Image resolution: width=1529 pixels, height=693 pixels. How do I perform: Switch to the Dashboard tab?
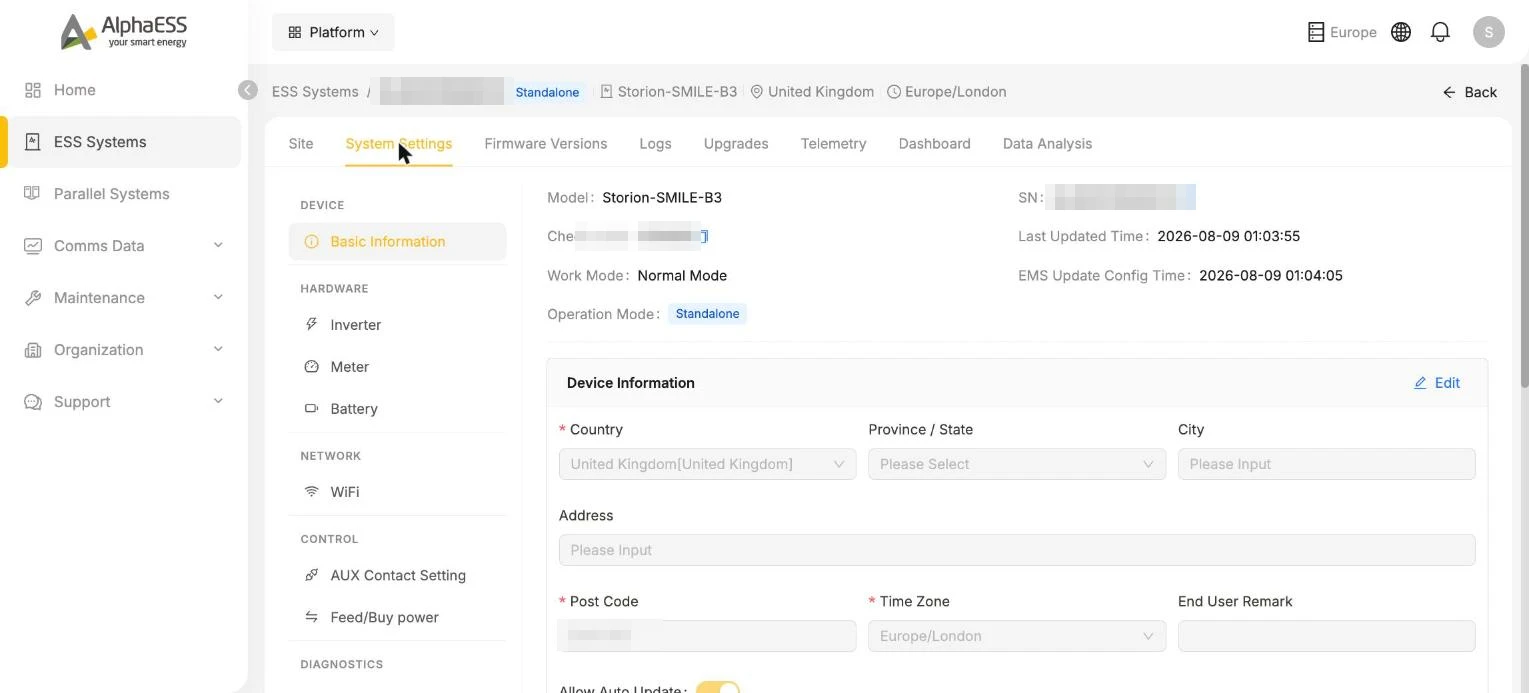pos(934,144)
